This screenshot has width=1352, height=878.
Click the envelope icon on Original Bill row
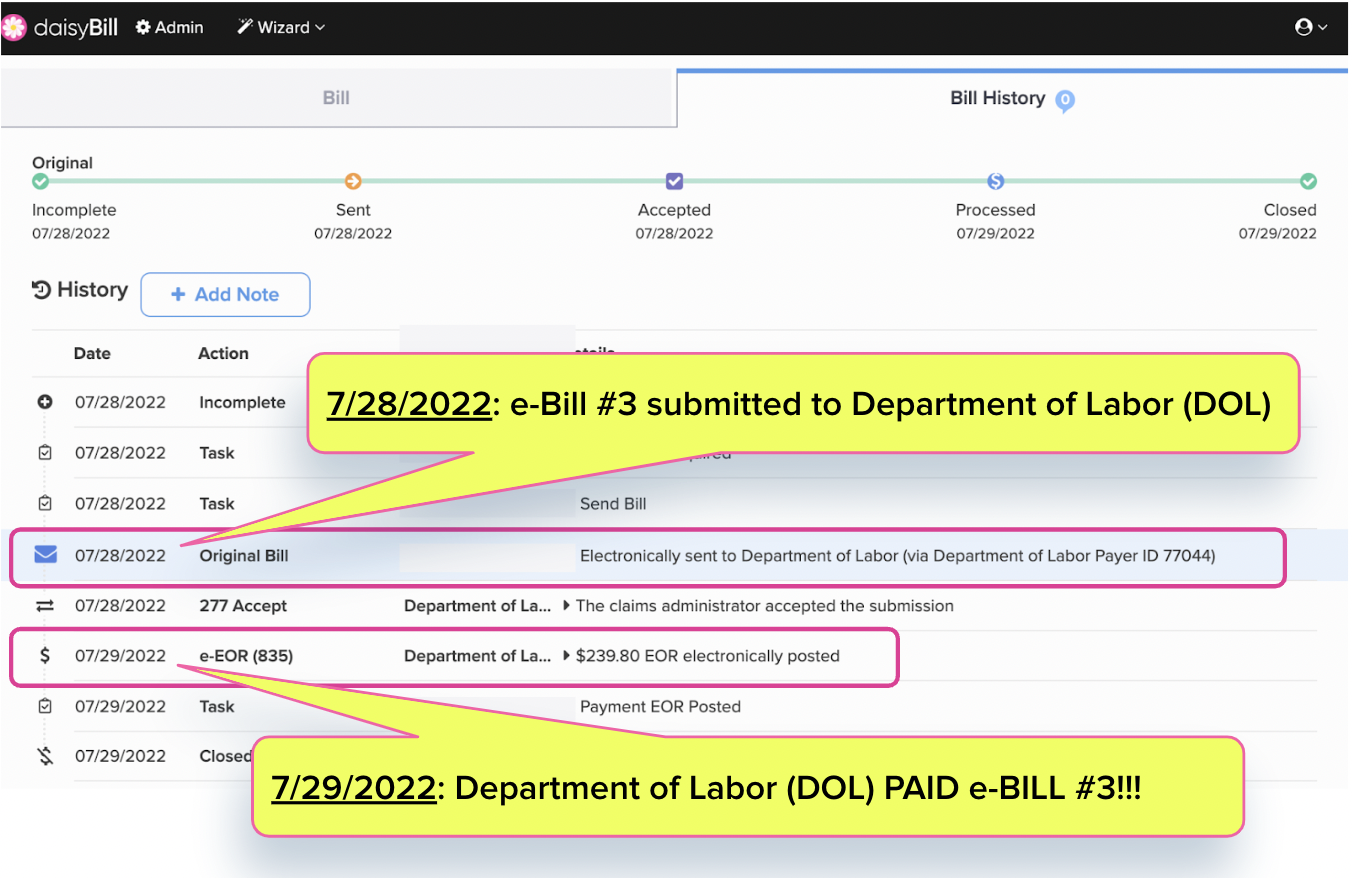click(45, 555)
